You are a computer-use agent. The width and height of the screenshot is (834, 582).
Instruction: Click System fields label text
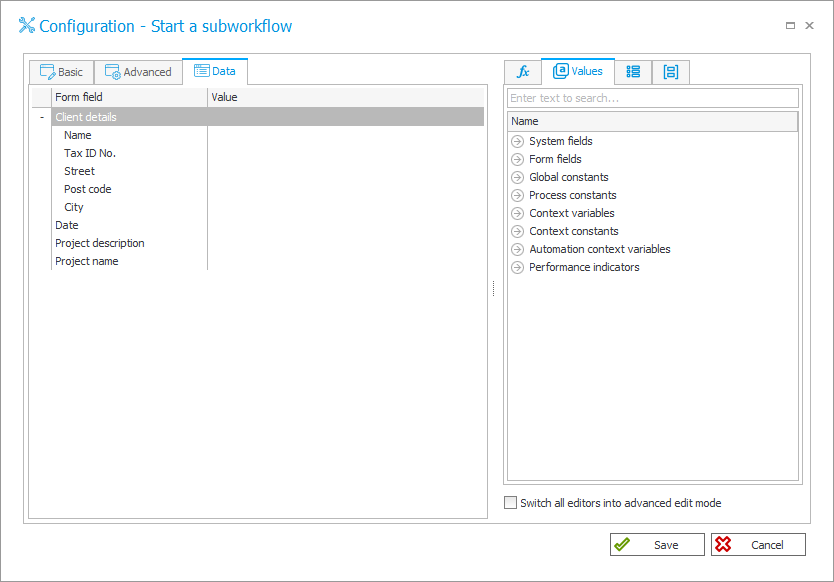pos(561,142)
